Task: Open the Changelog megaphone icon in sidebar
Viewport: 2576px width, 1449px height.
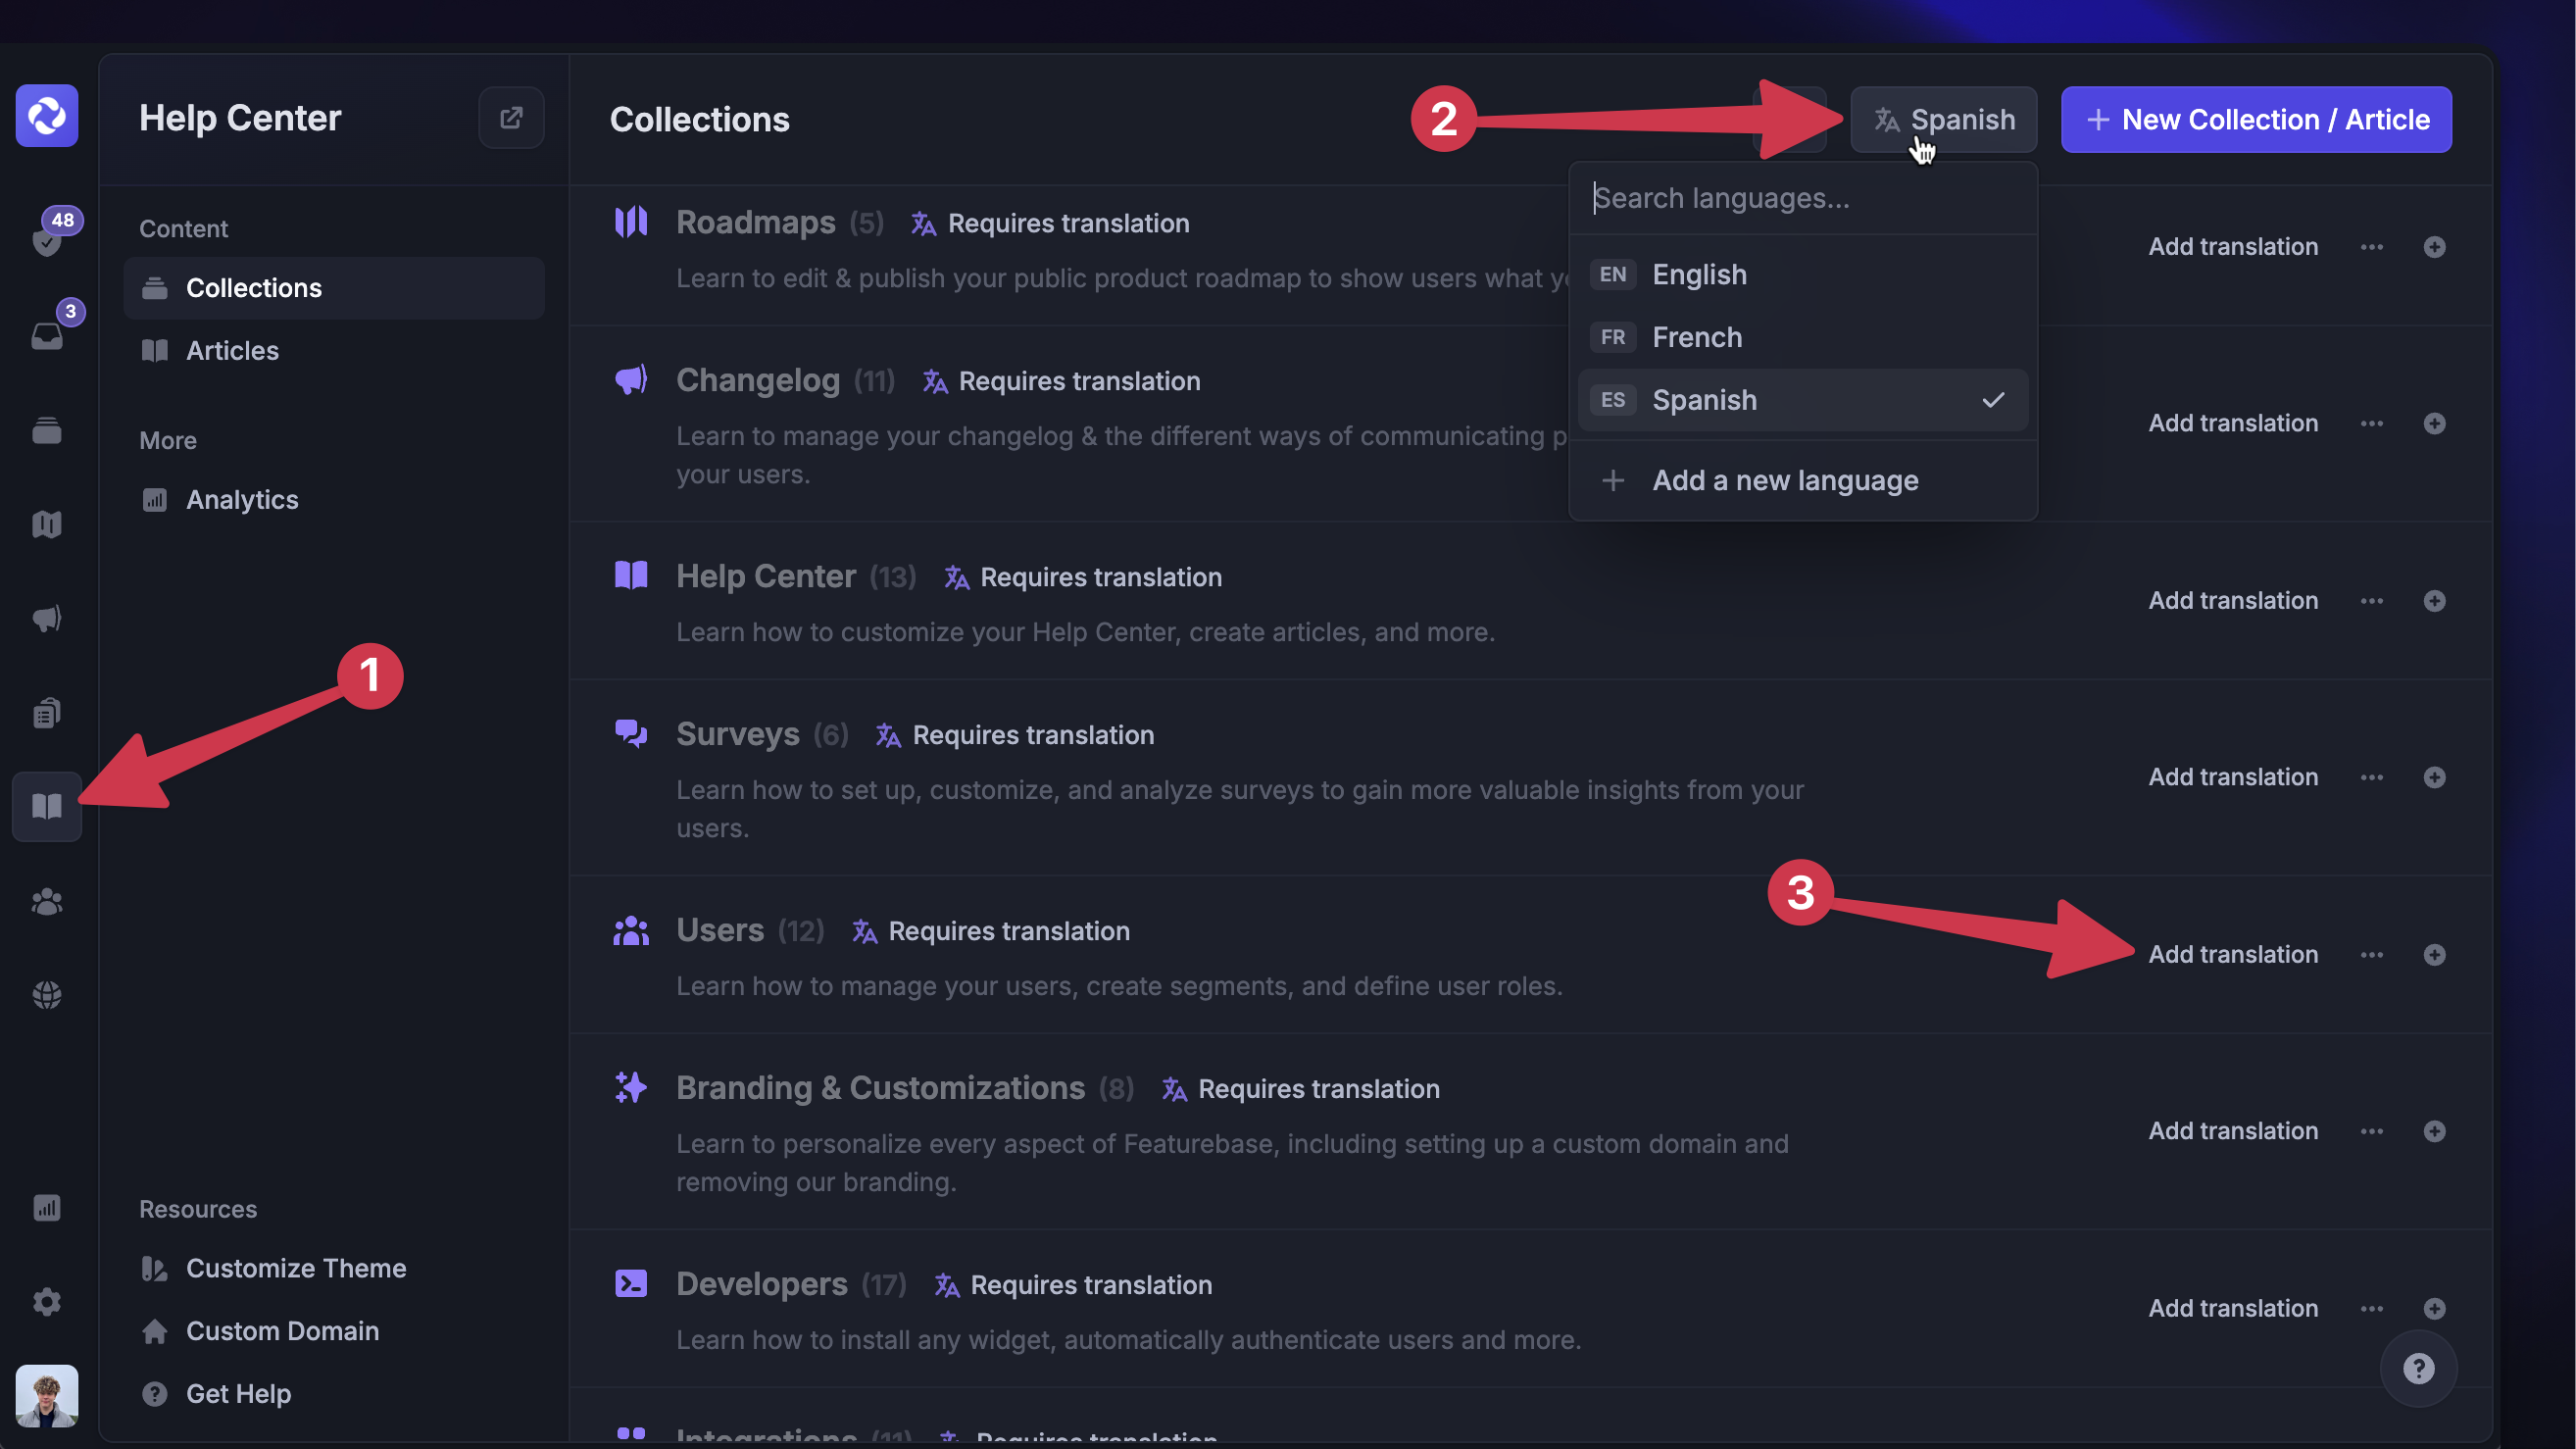Action: click(x=47, y=617)
